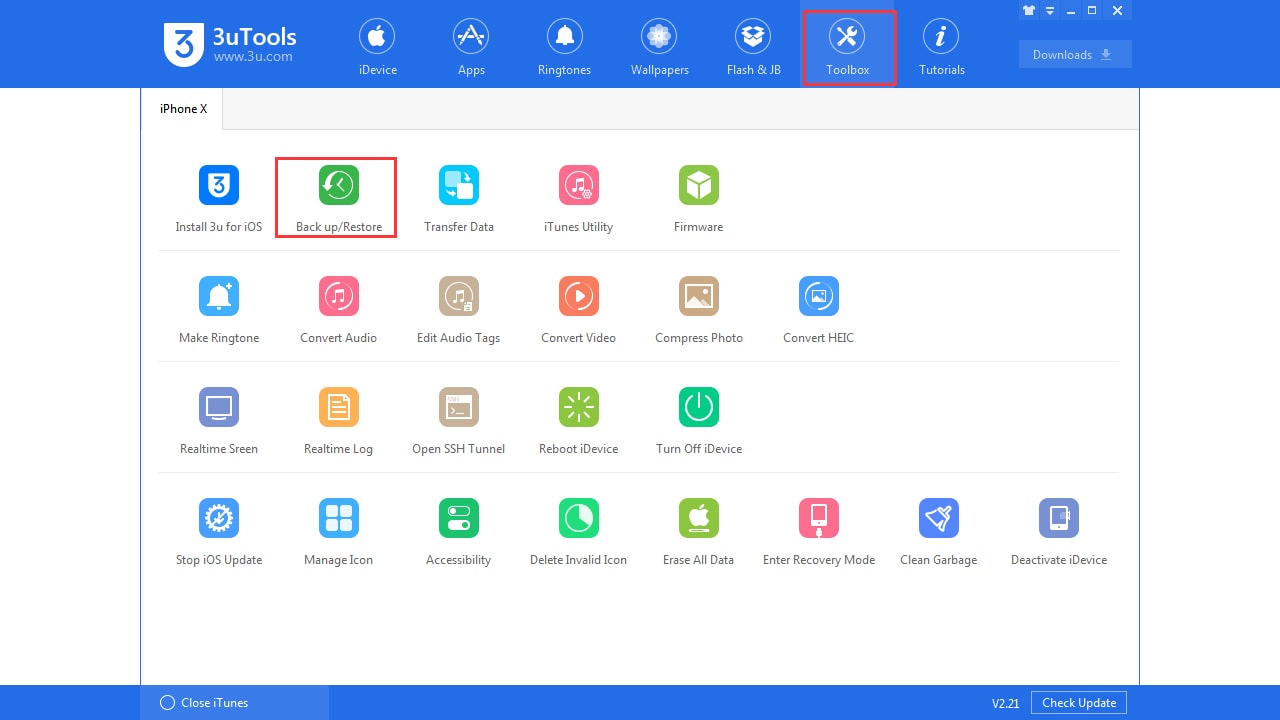Choose Turn Off iDevice
Viewport: 1280px width, 720px height.
point(699,421)
